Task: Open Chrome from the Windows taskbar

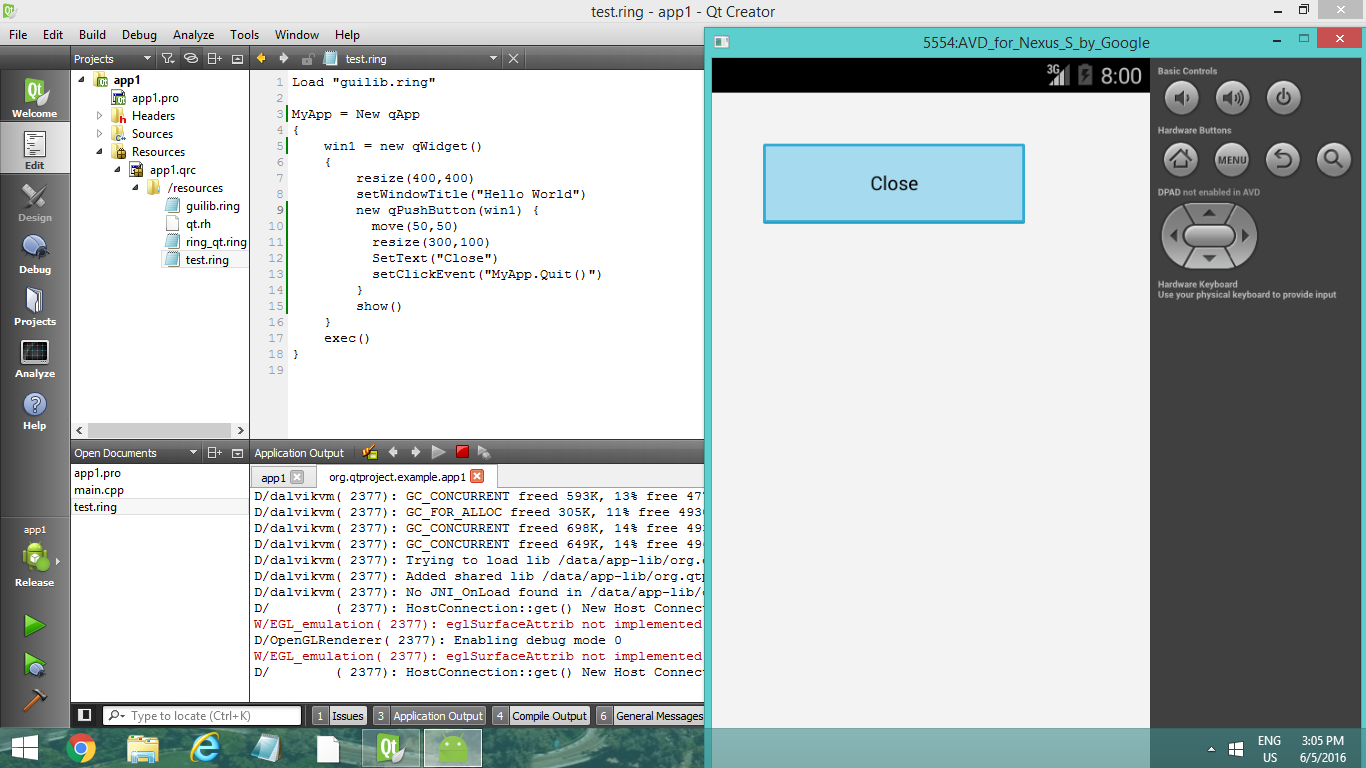Action: pos(81,748)
